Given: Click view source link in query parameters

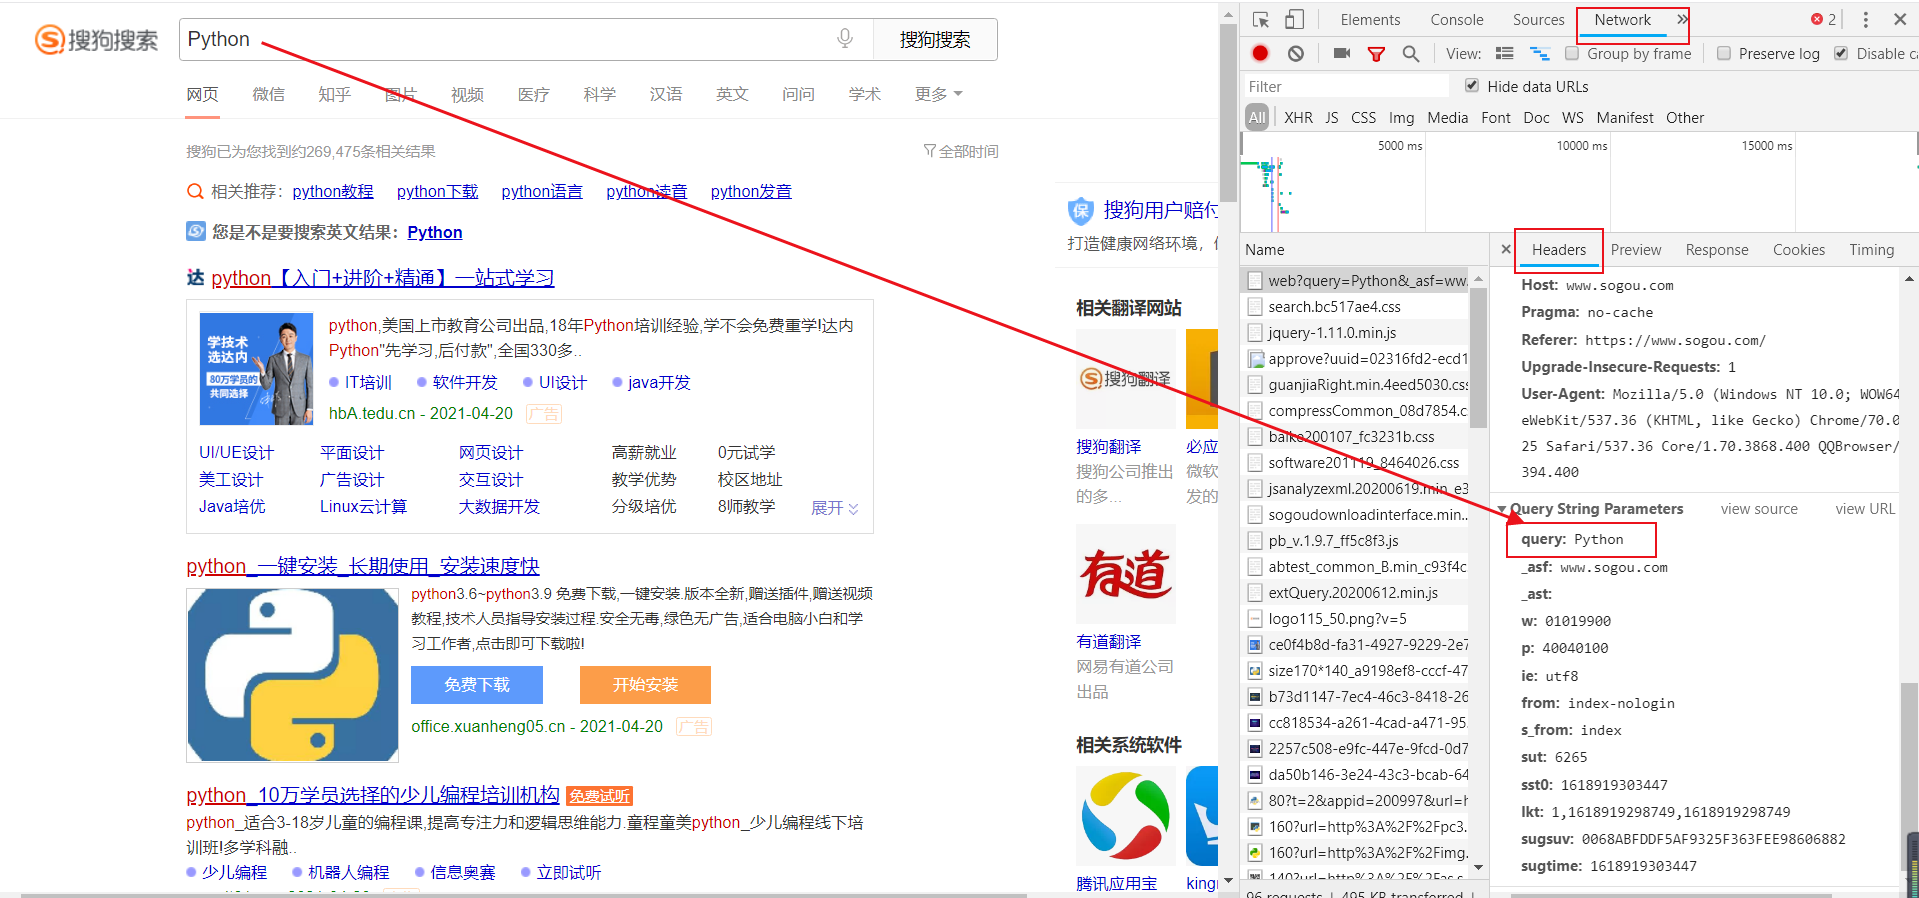Looking at the screenshot, I should [x=1759, y=509].
